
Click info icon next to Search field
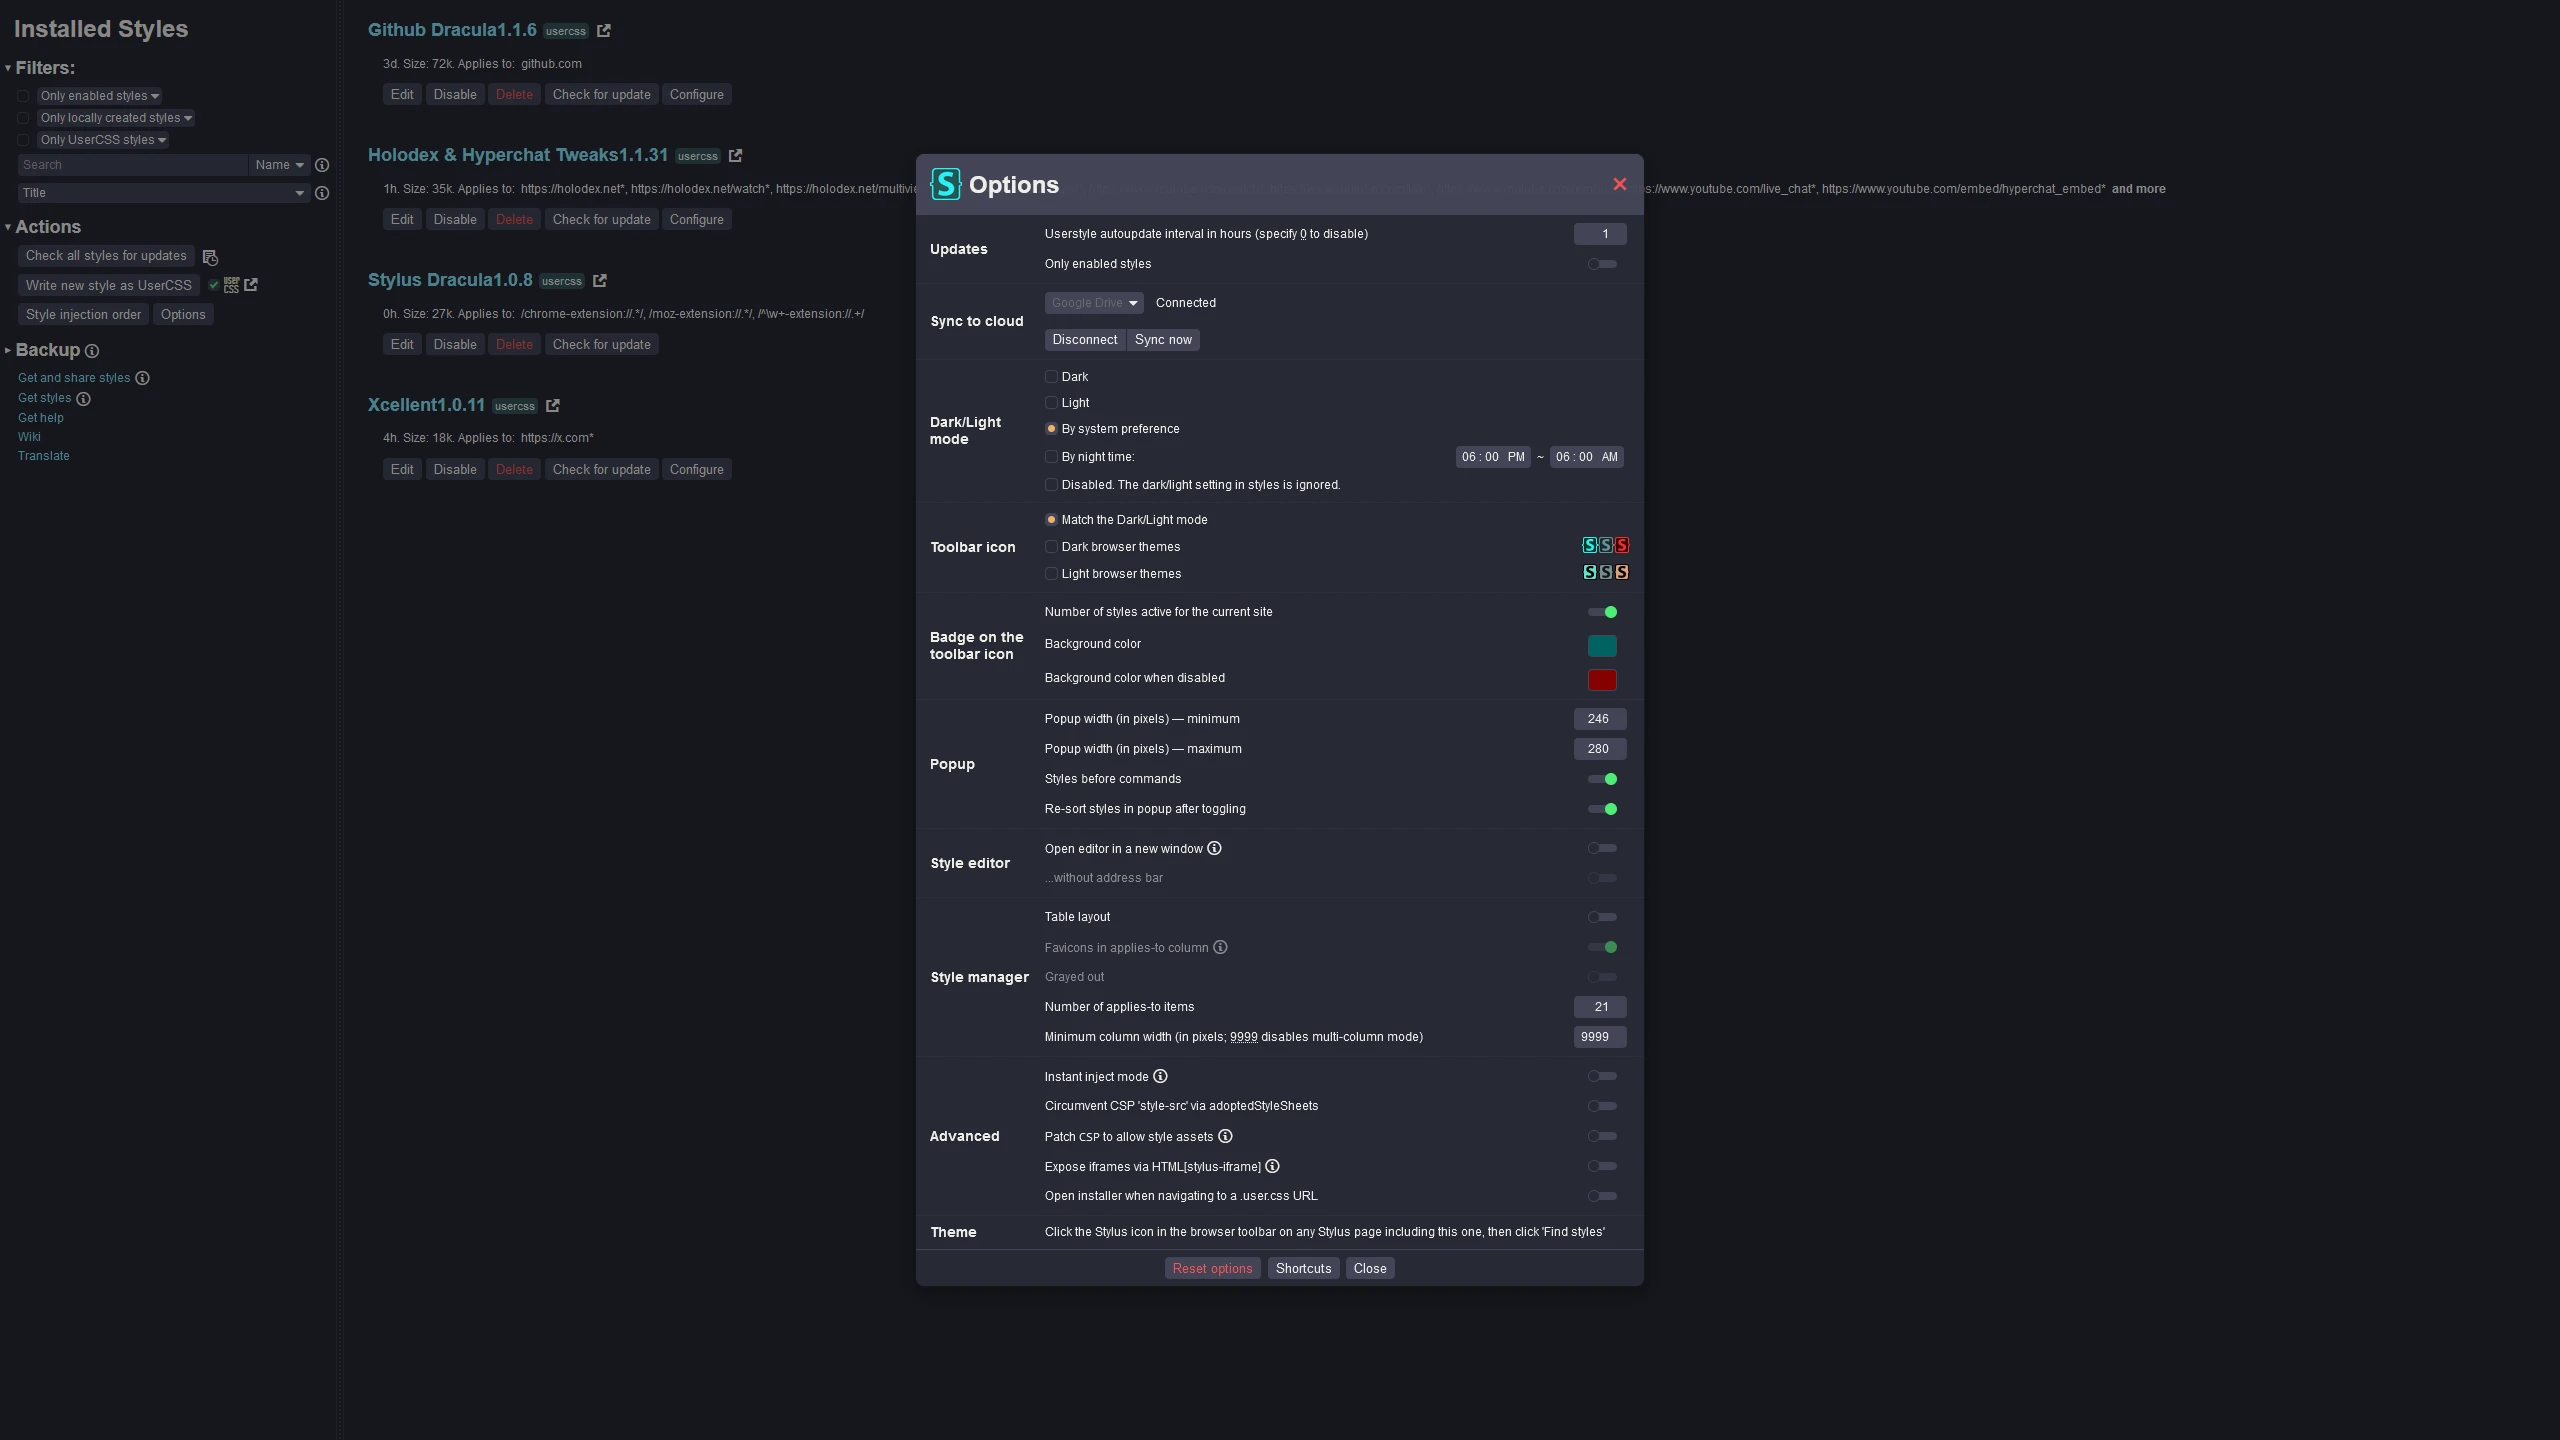click(322, 165)
